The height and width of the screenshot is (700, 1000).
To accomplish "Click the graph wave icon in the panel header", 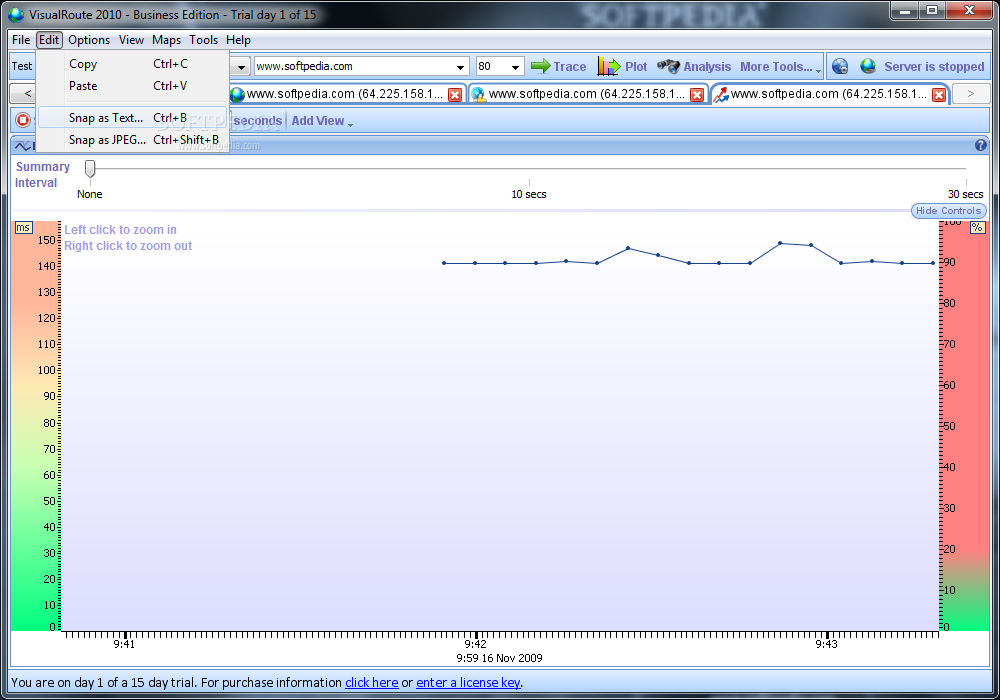I will coord(23,146).
